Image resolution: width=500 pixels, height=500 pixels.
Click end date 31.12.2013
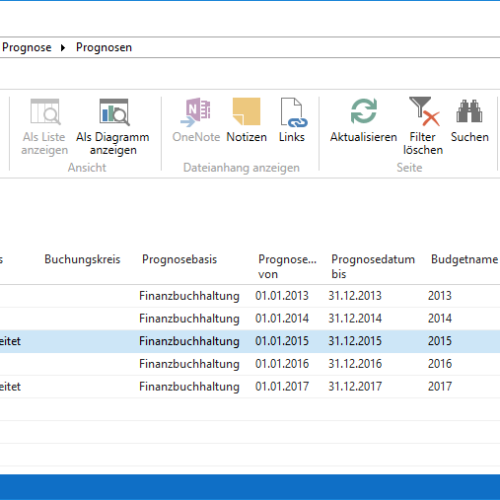(355, 296)
